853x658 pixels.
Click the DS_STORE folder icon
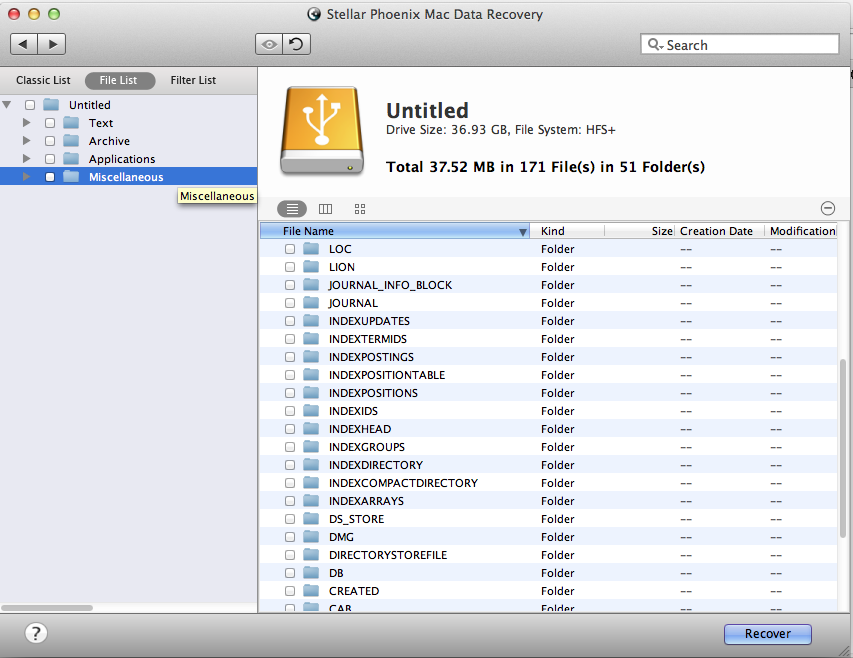click(311, 518)
